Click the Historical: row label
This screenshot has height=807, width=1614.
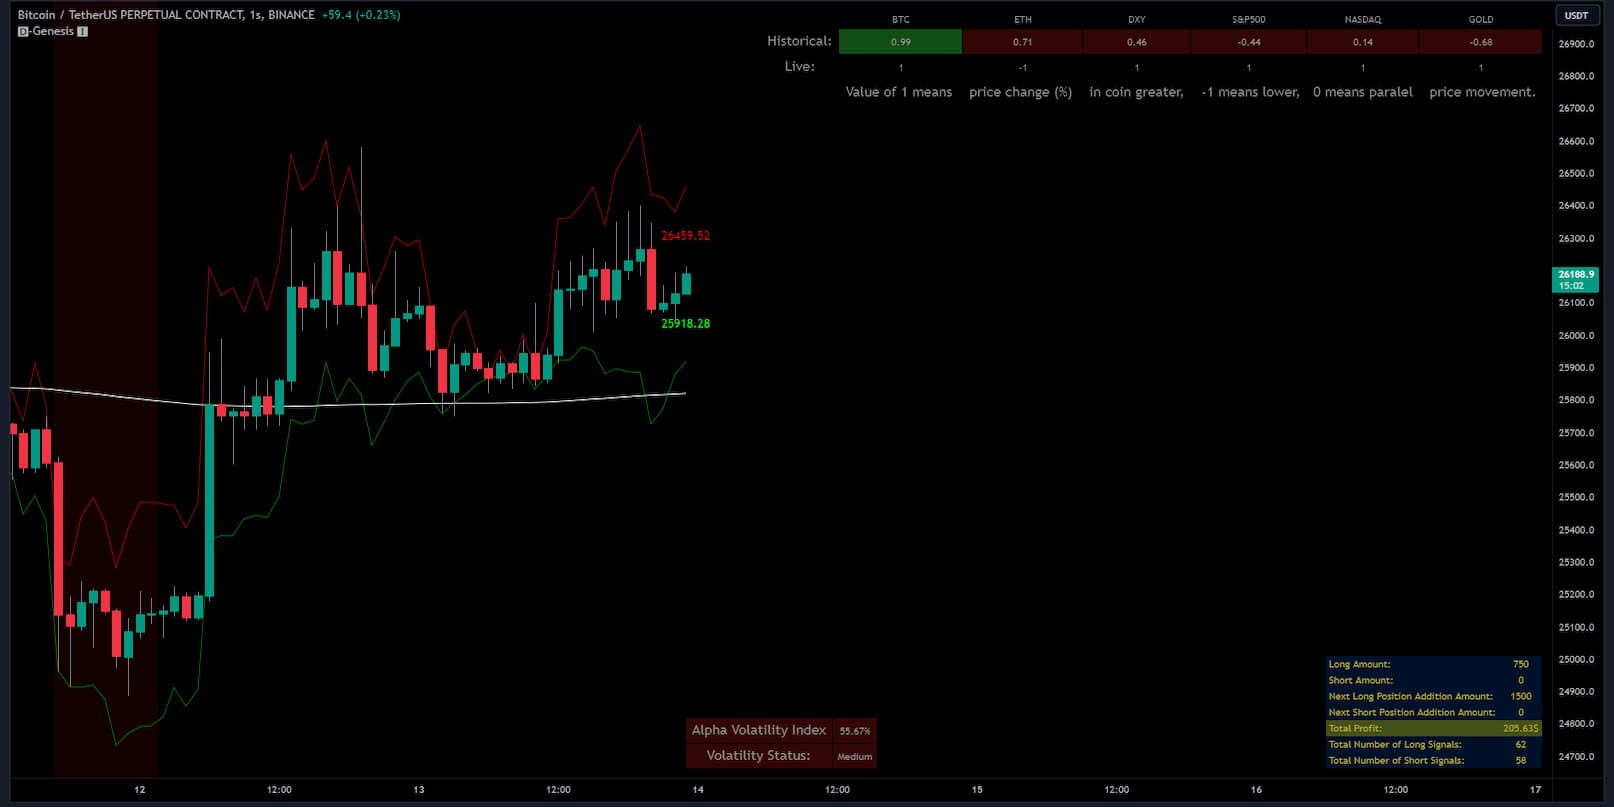[x=799, y=41]
